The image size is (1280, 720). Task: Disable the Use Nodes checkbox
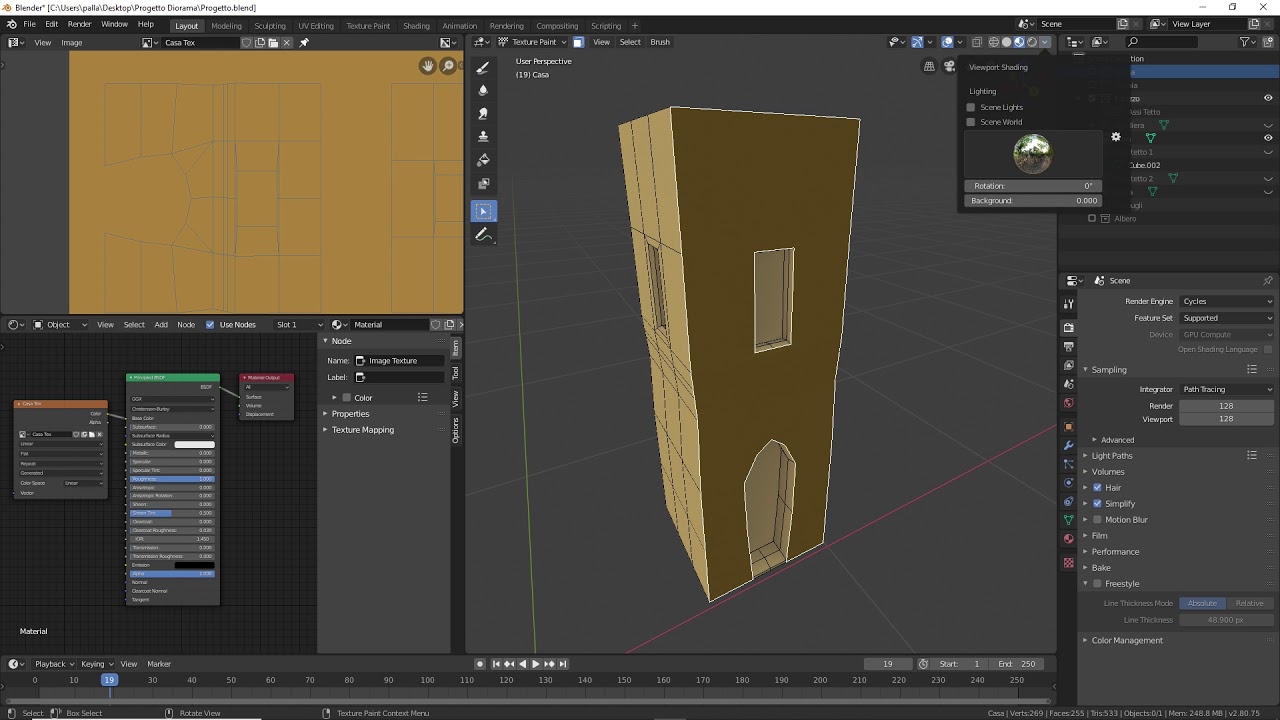(210, 324)
